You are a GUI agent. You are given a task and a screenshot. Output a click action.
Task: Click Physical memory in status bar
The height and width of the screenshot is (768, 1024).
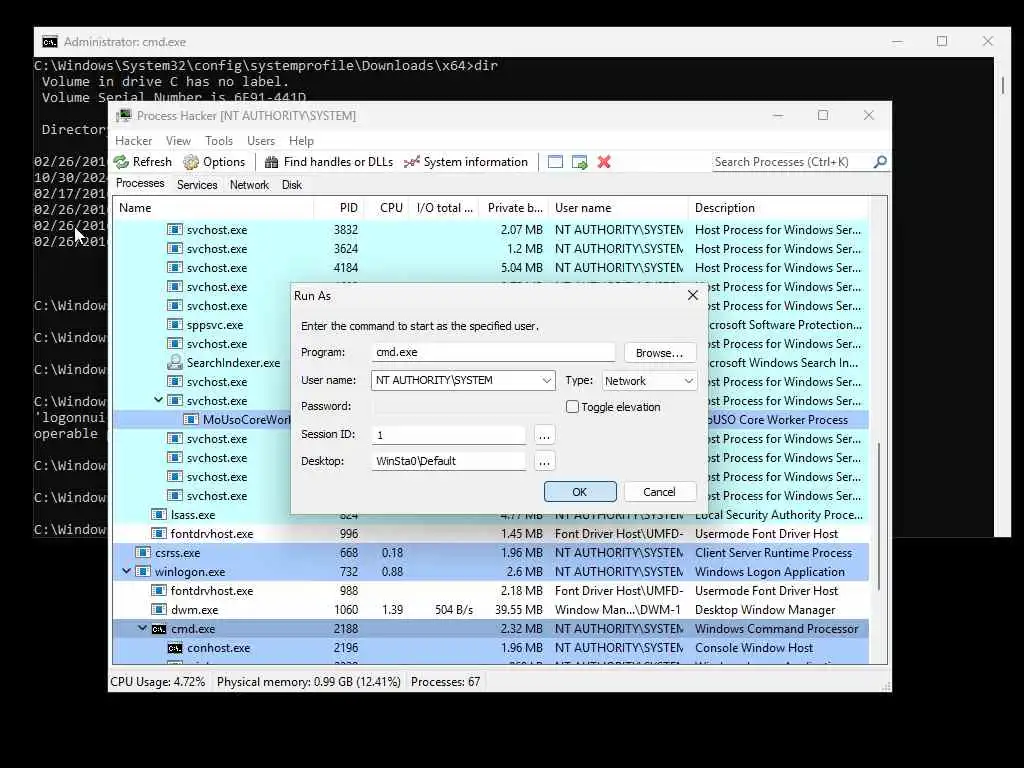pyautogui.click(x=308, y=682)
